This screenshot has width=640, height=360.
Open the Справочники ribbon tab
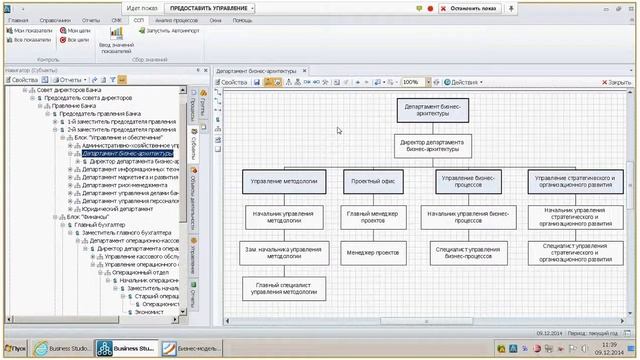[55, 20]
